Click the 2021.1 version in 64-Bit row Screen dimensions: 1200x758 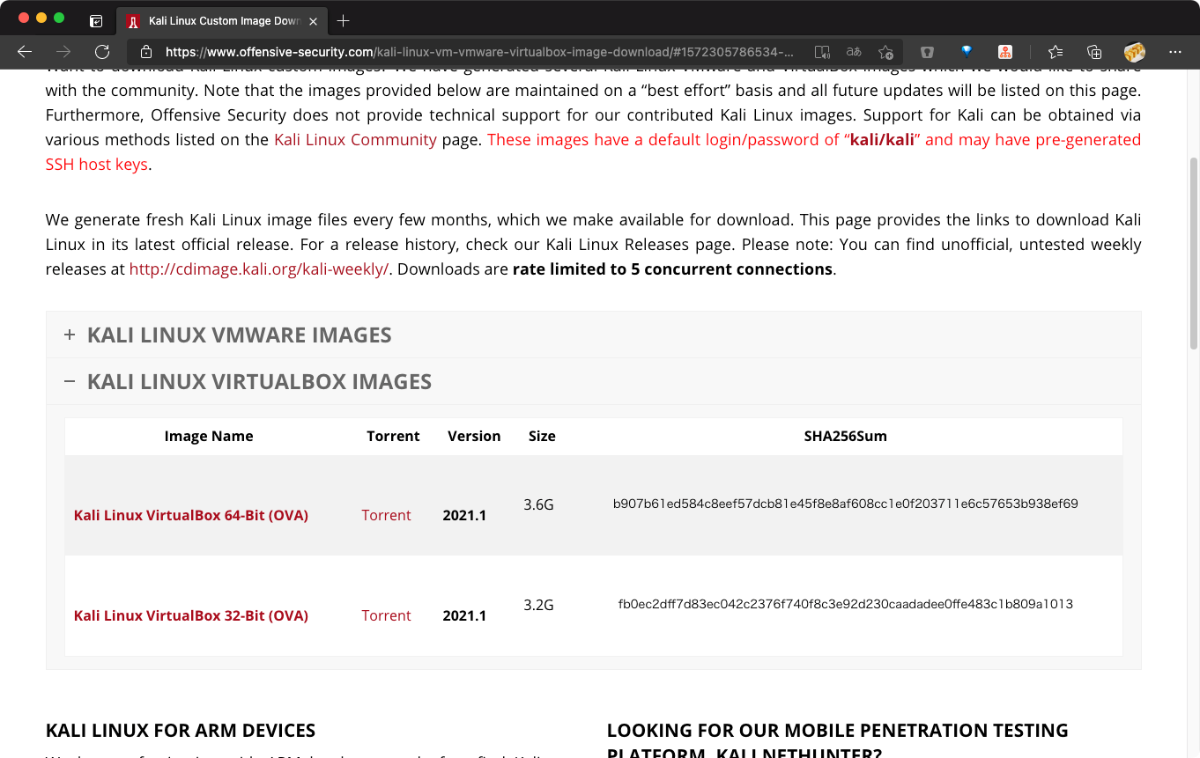click(464, 515)
